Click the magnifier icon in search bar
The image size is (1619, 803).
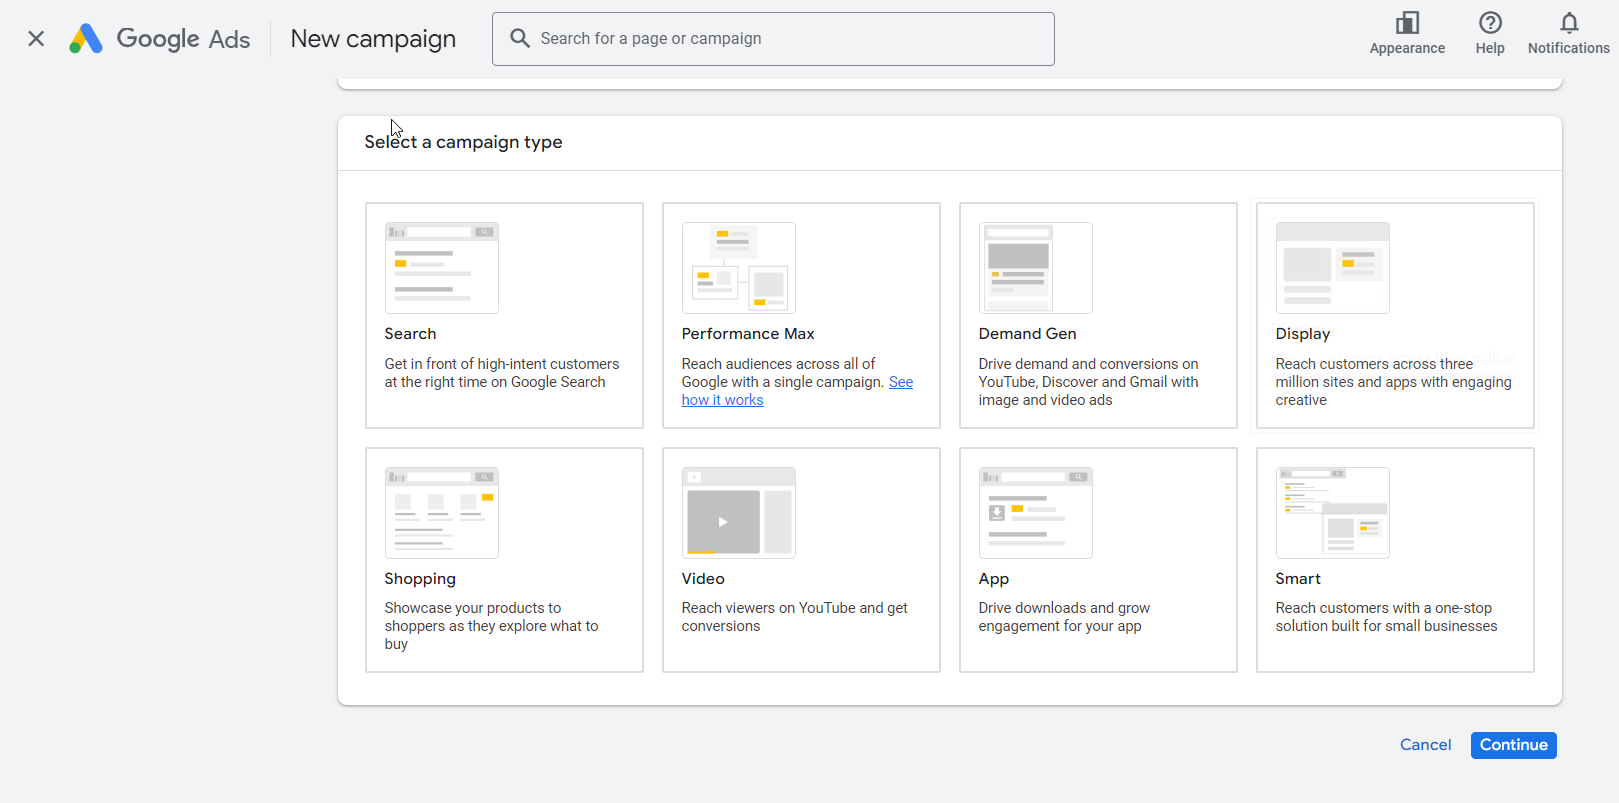point(520,38)
